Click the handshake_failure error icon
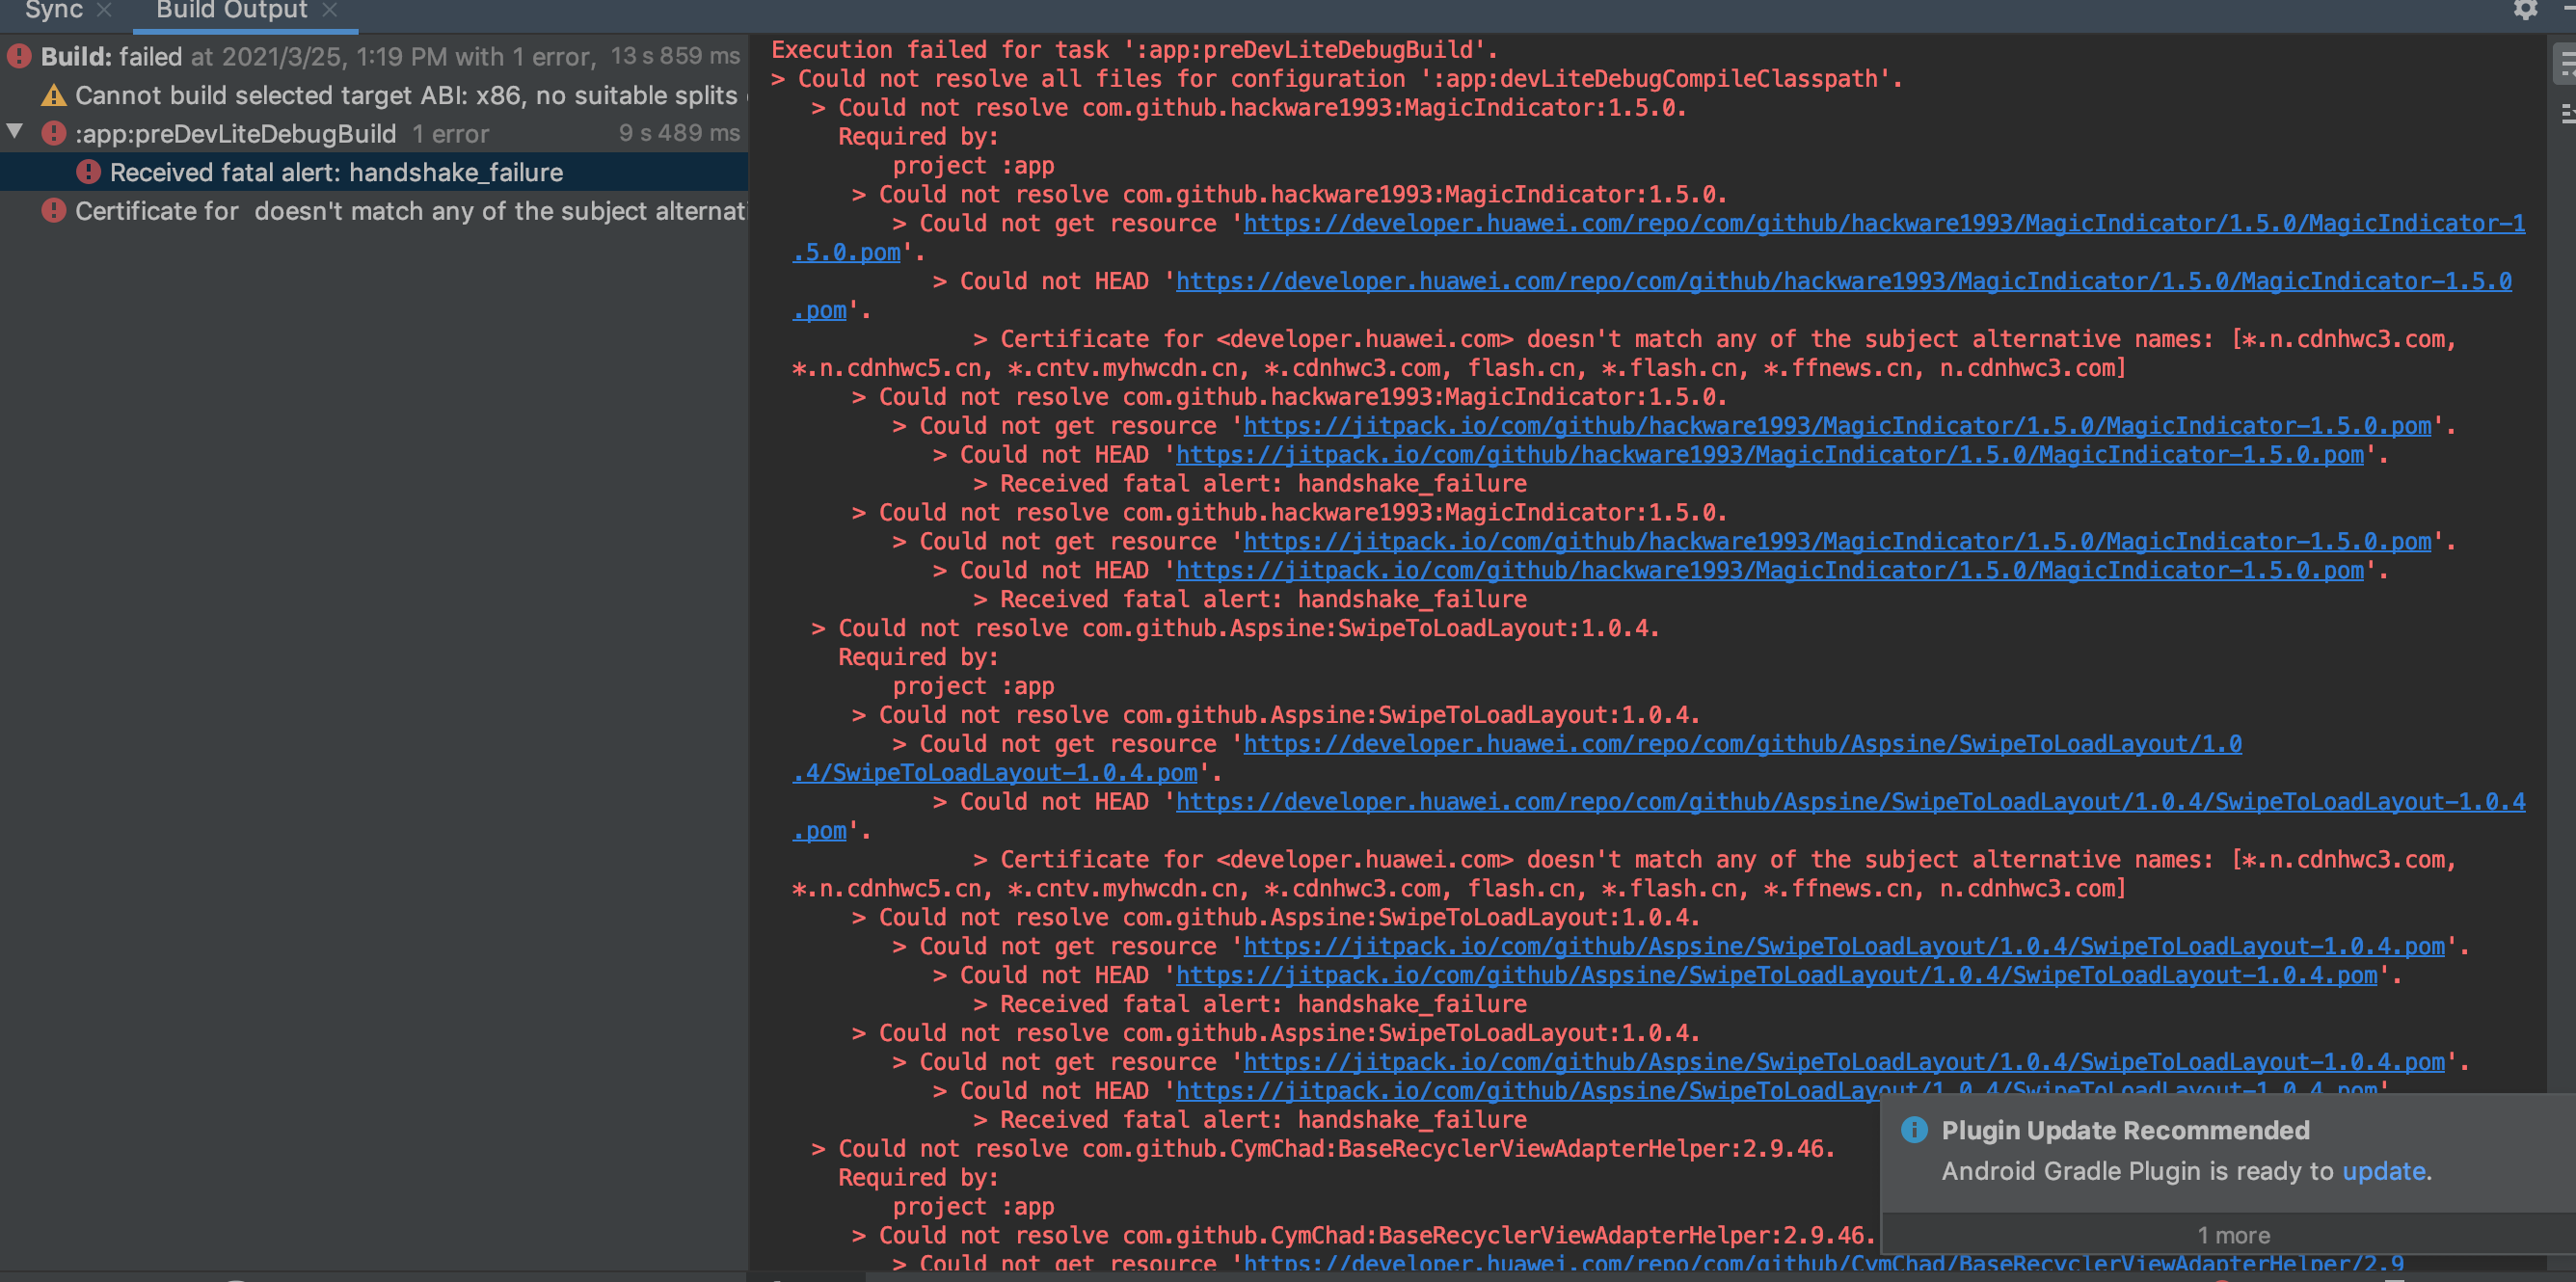 [x=88, y=172]
